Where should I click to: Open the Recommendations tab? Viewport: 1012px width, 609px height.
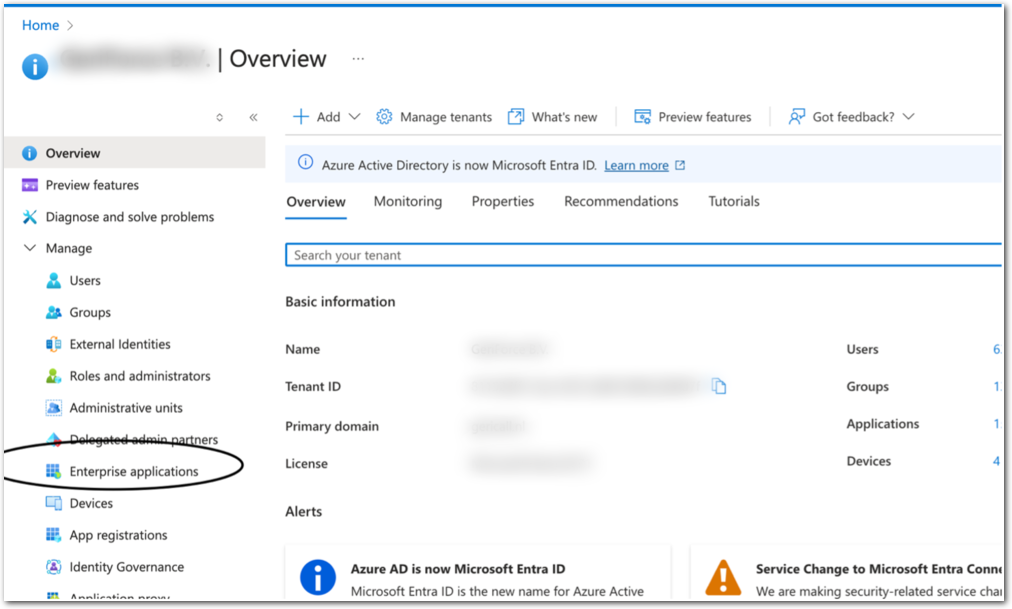pos(620,202)
